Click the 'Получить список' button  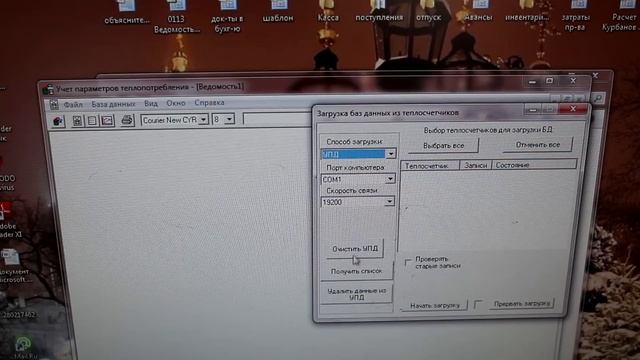[x=356, y=271]
